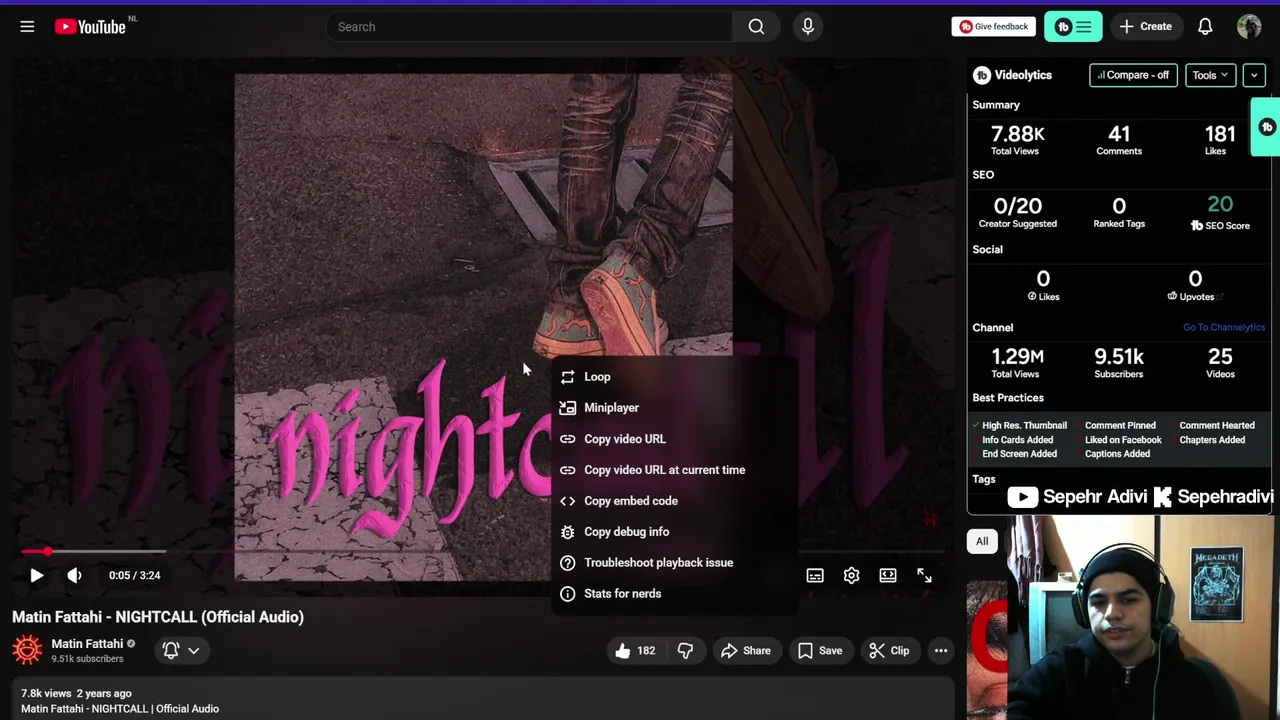Click the red playhead scrubber
The image size is (1280, 720).
coord(47,551)
